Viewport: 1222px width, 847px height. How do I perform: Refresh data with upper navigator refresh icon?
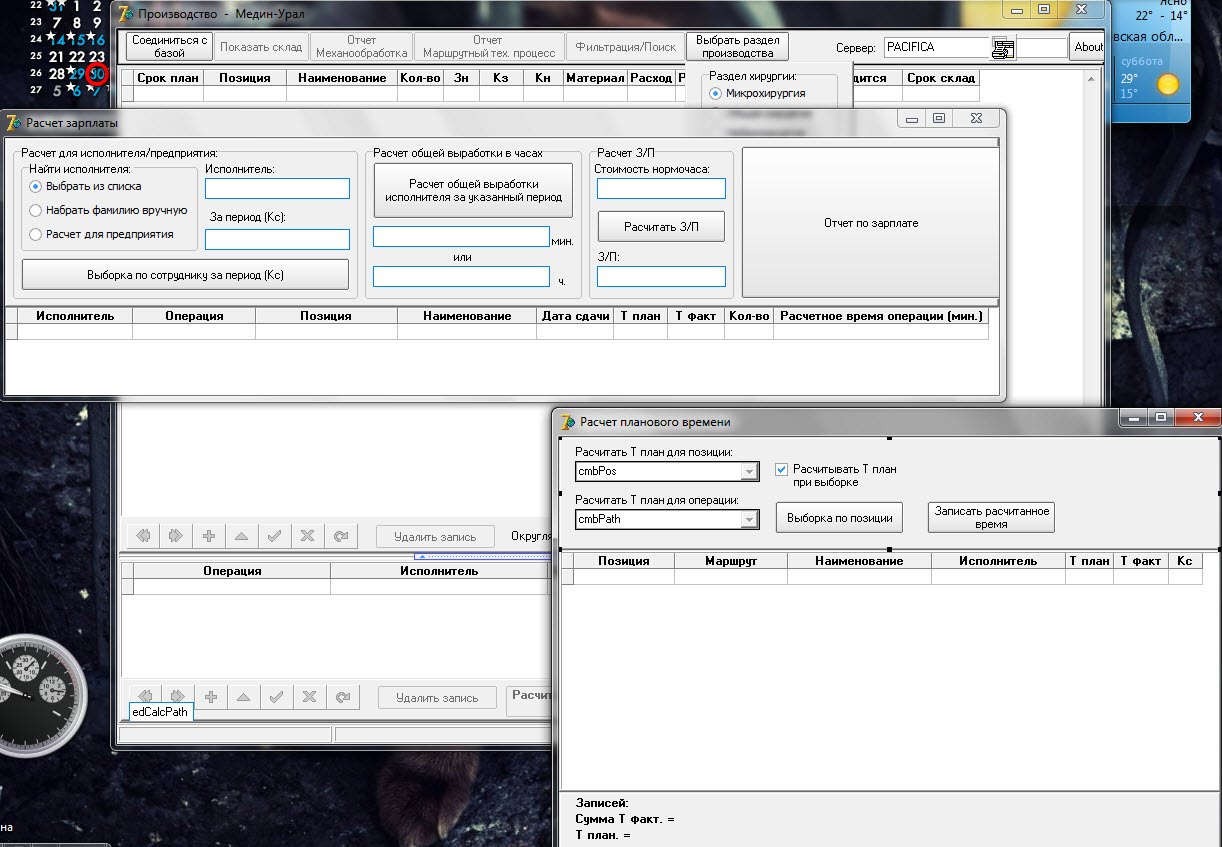point(340,536)
